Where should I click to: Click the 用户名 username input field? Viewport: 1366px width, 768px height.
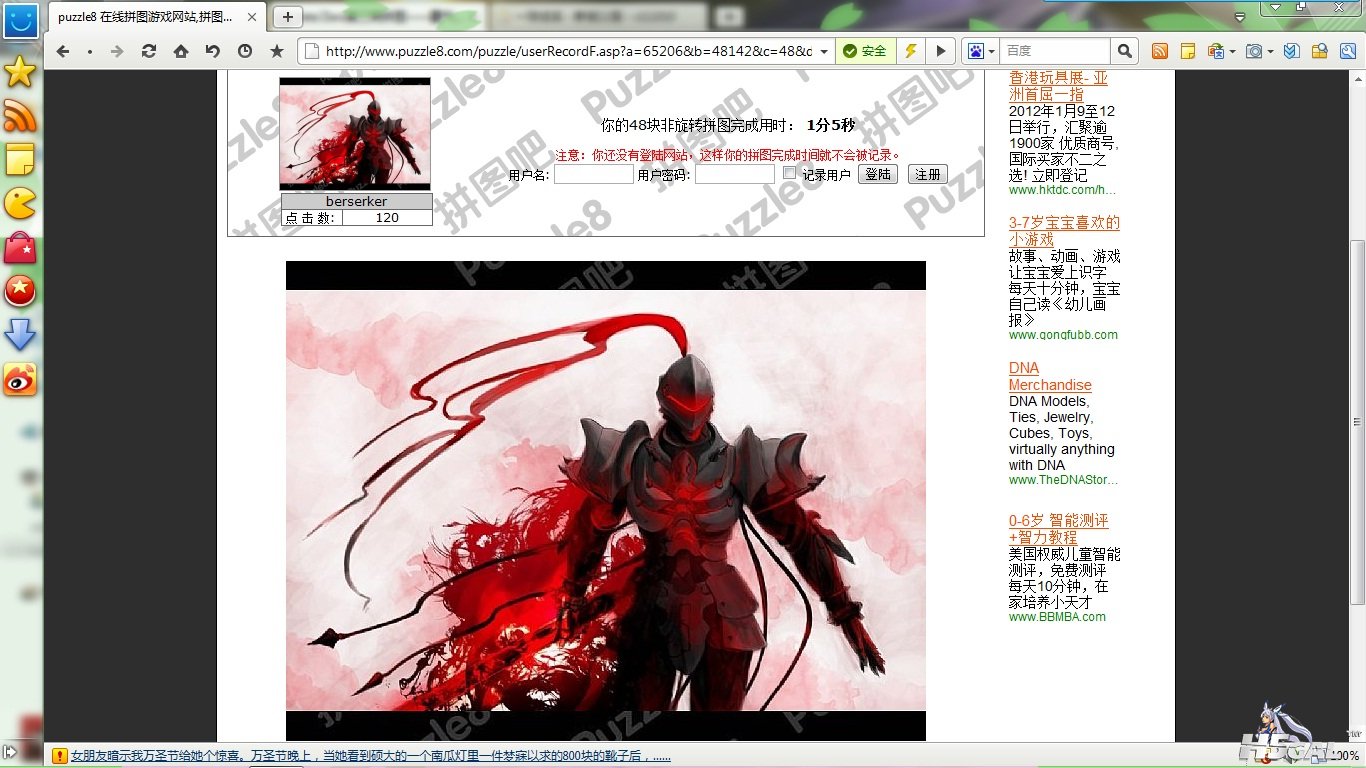pos(594,174)
